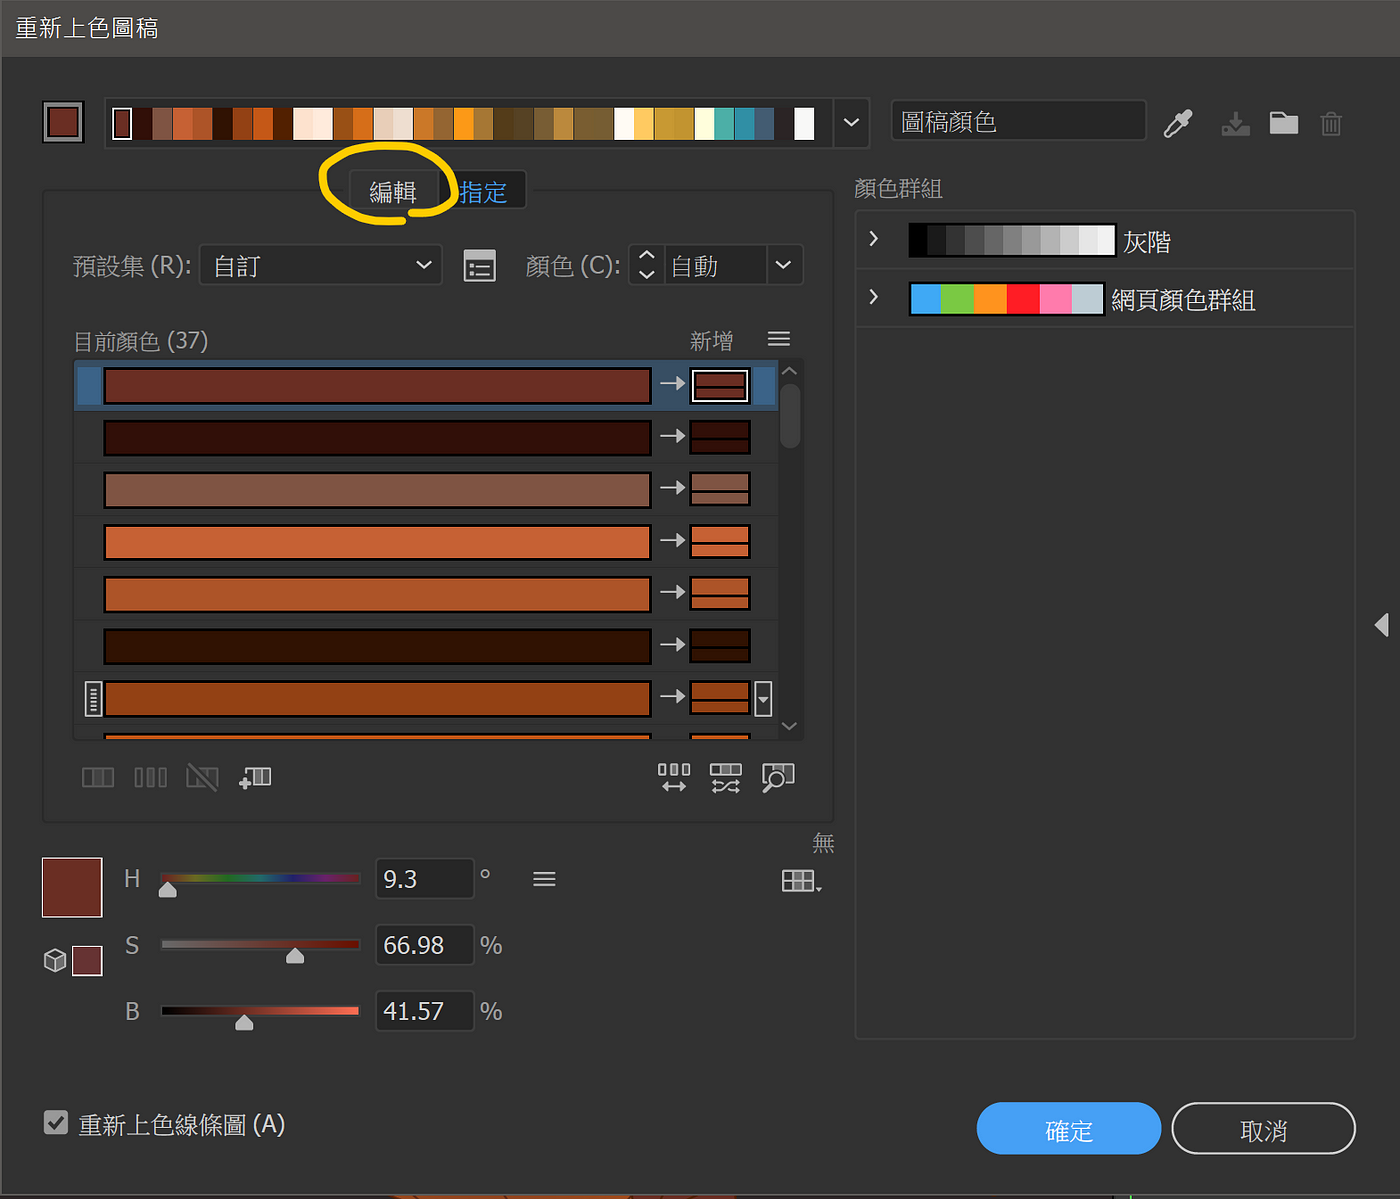Click the 圖稿顏色 color group name field
The height and width of the screenshot is (1199, 1400).
click(x=1018, y=122)
